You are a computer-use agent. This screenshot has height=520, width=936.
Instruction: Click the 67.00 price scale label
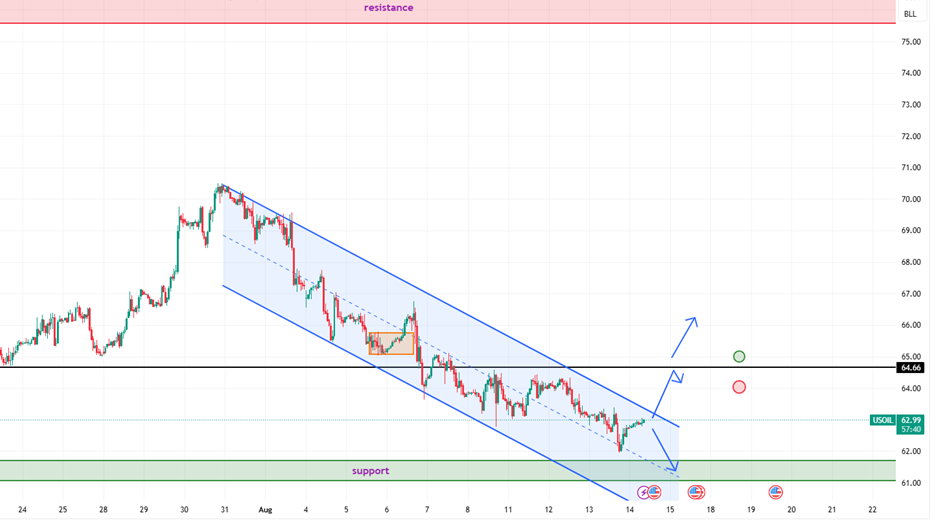click(911, 294)
